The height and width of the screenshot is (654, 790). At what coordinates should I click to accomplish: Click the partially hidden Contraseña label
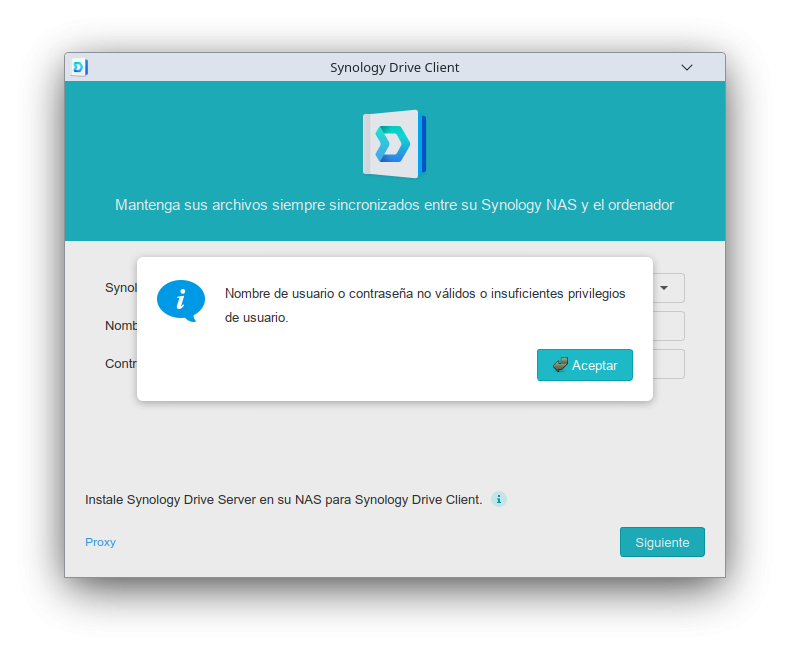pyautogui.click(x=120, y=364)
